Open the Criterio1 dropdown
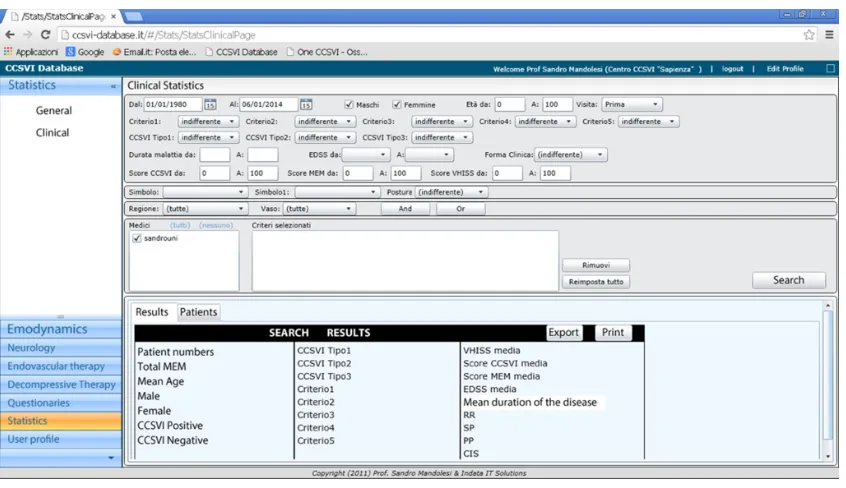The image size is (846, 488). pyautogui.click(x=208, y=121)
